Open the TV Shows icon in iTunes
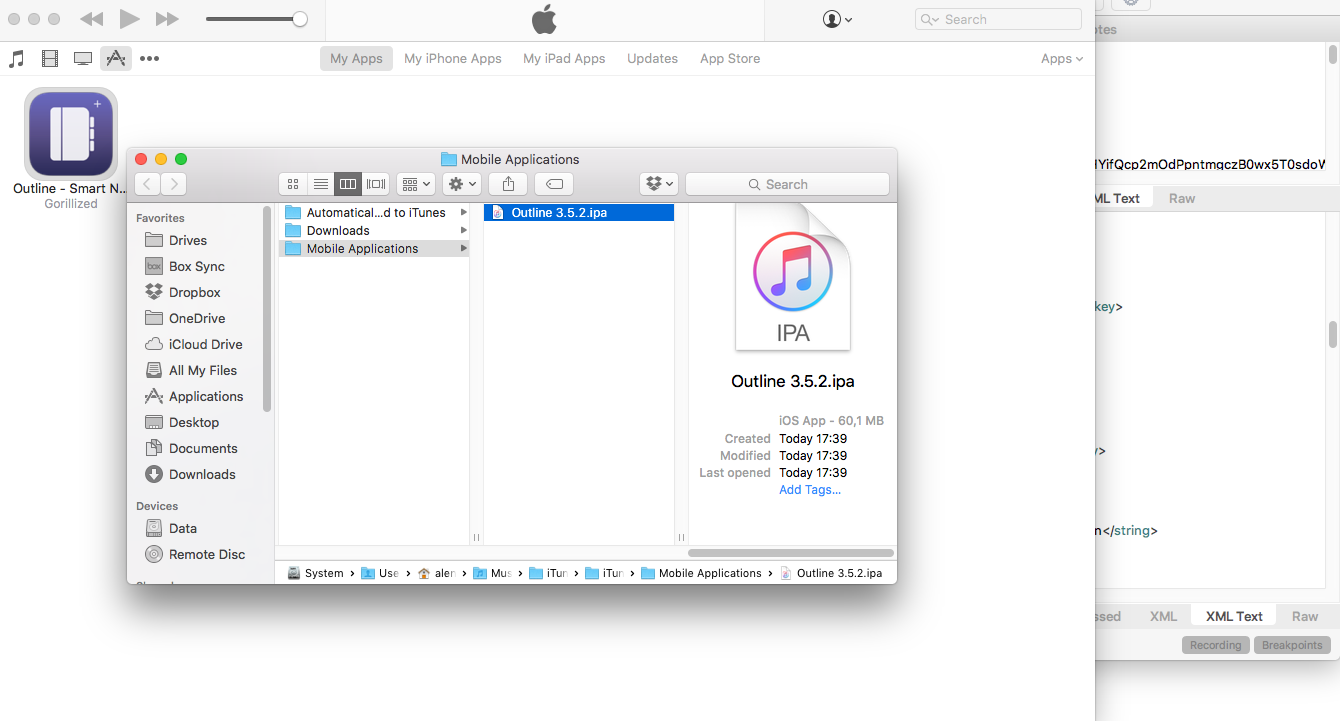The width and height of the screenshot is (1340, 721). (x=83, y=59)
